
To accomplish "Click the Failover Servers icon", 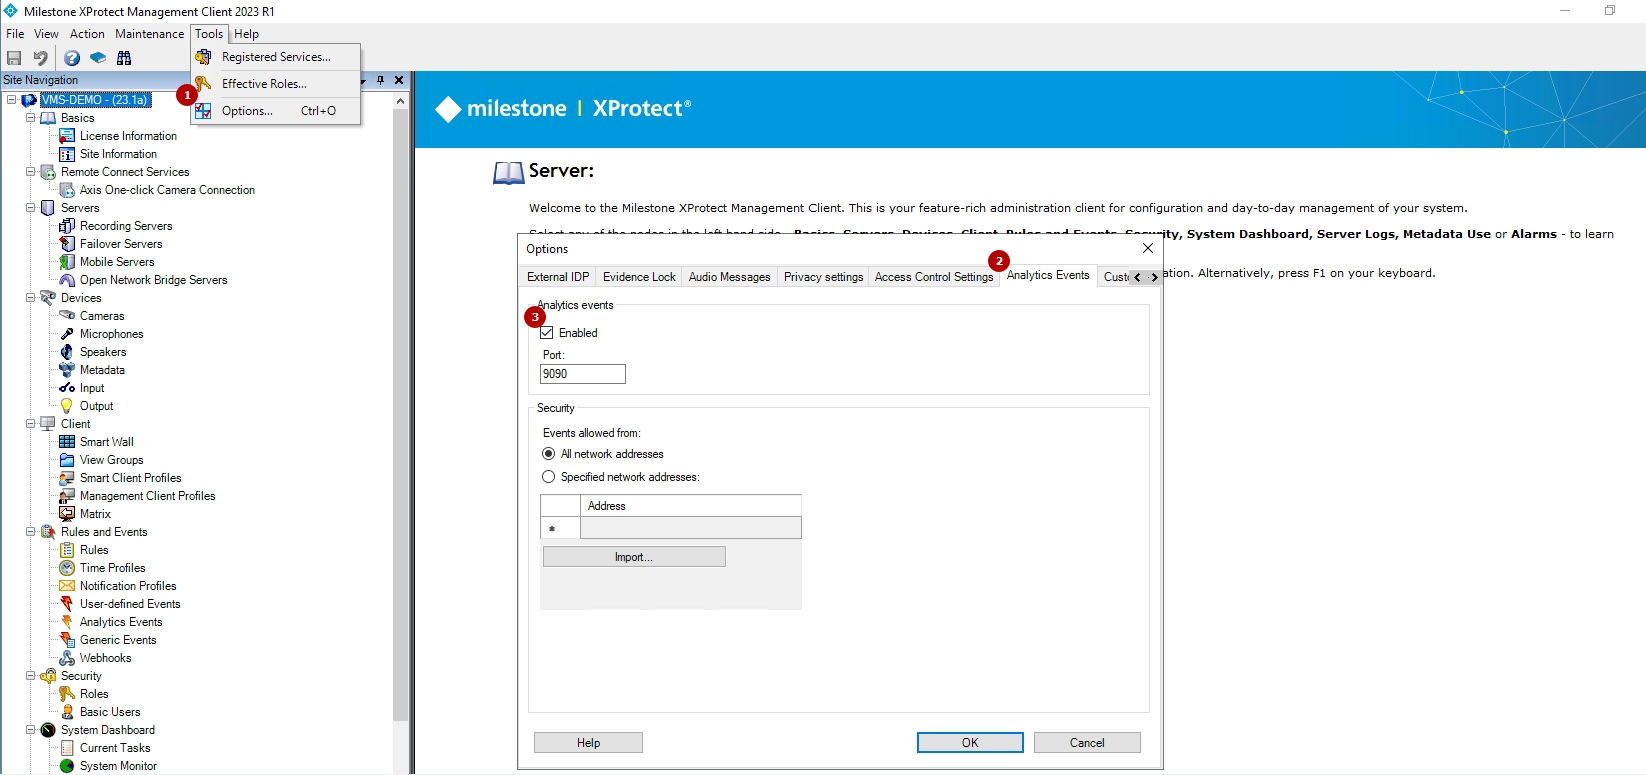I will click(x=67, y=244).
